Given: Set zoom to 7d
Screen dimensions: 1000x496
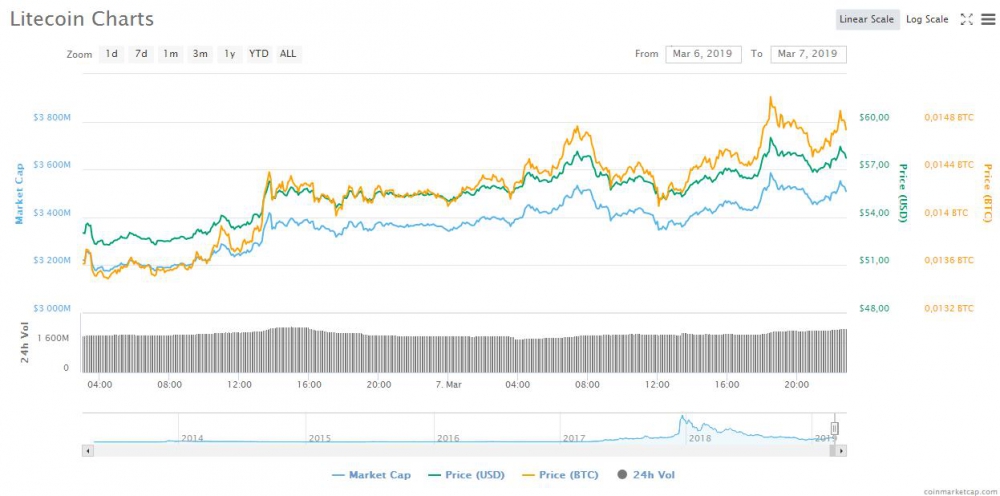Looking at the screenshot, I should pos(141,54).
